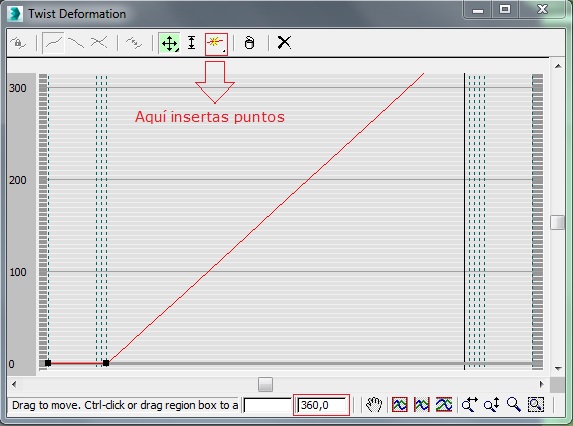This screenshot has width=573, height=426.
Task: Click the scroll left arrow
Action: (x=14, y=384)
